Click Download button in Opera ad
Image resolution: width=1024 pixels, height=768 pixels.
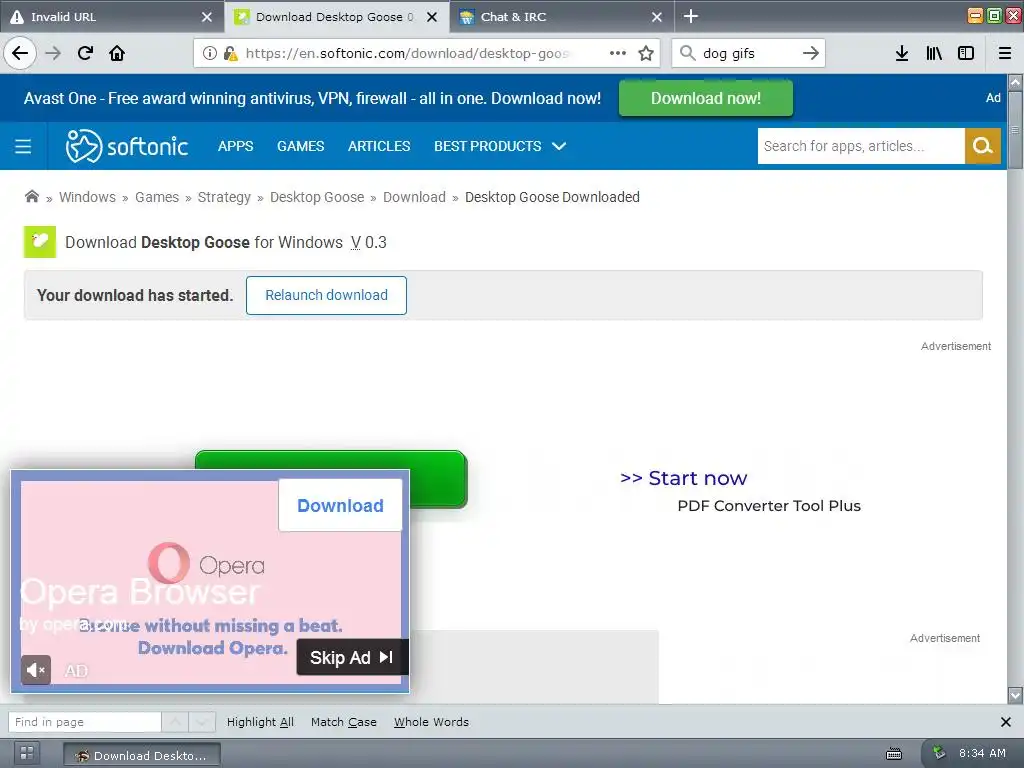[340, 505]
